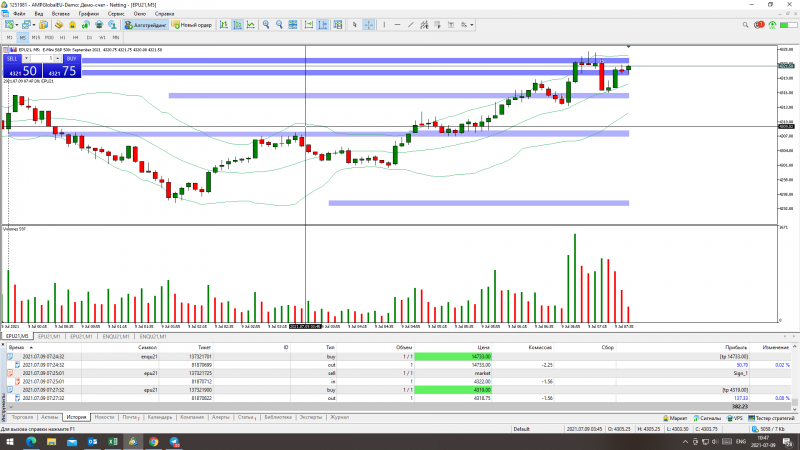
Task: Sort history by Время column
Action: 16,347
